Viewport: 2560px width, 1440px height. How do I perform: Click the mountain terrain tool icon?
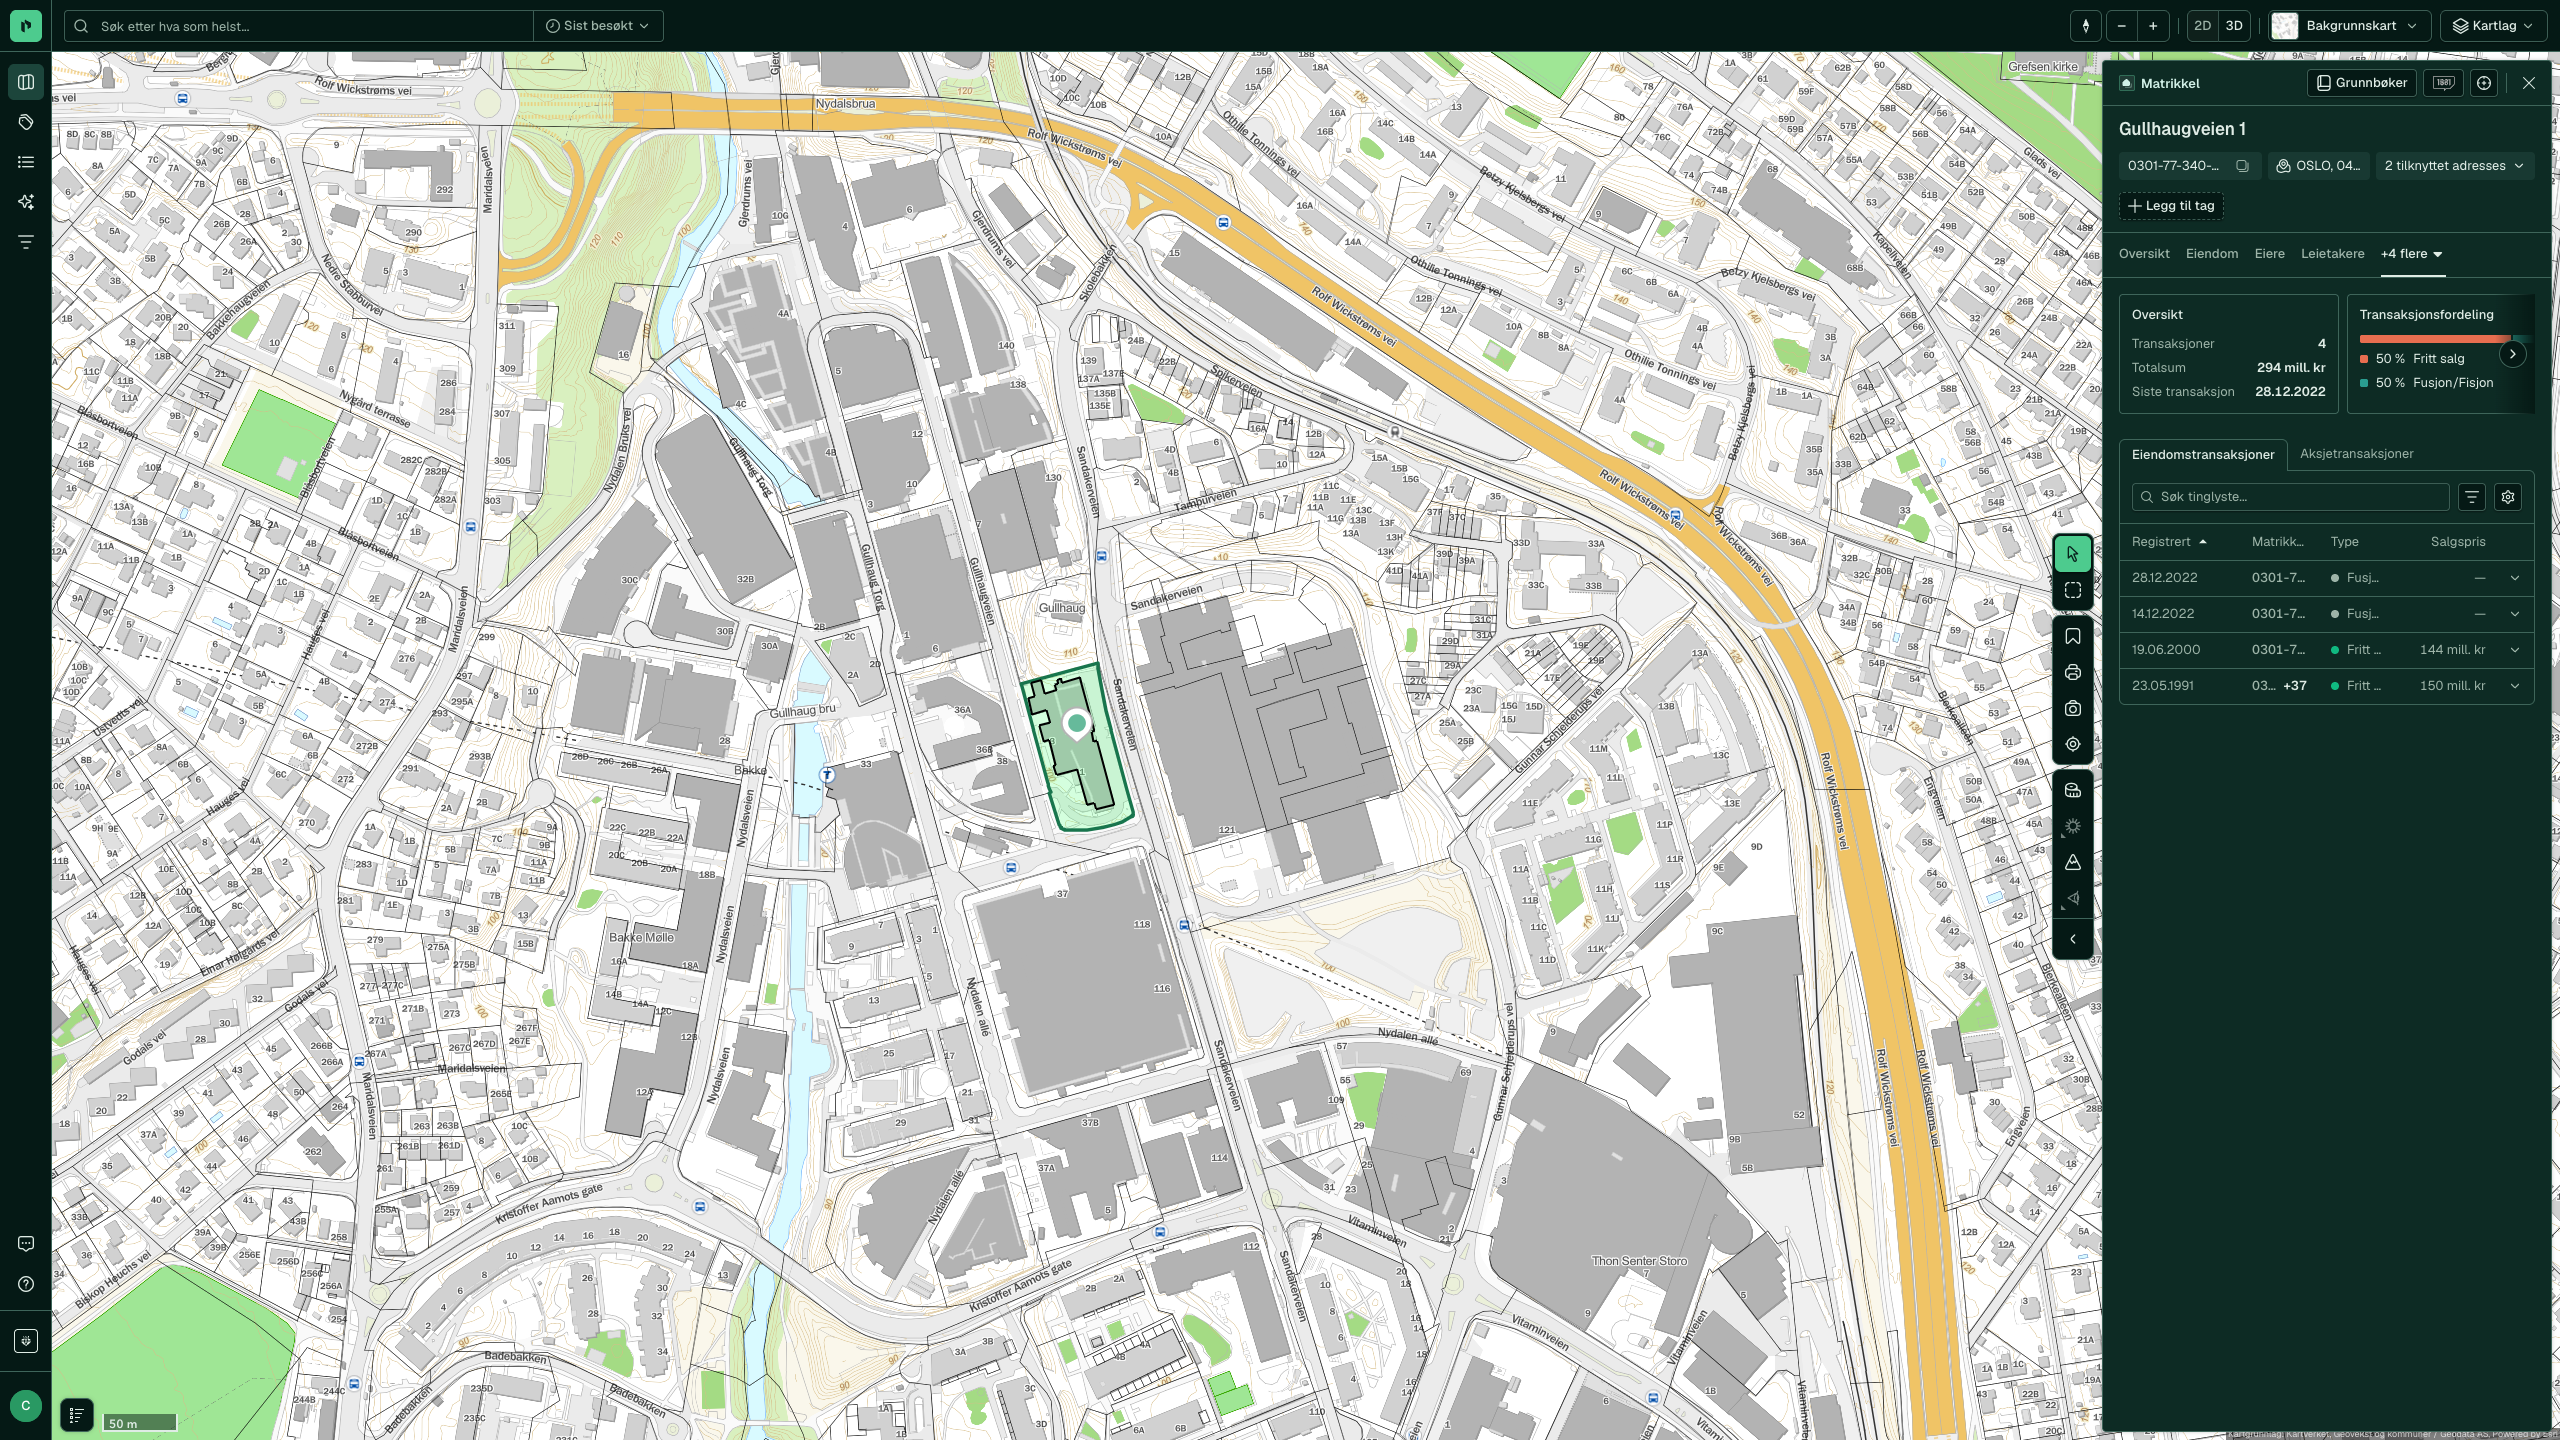[x=2073, y=863]
